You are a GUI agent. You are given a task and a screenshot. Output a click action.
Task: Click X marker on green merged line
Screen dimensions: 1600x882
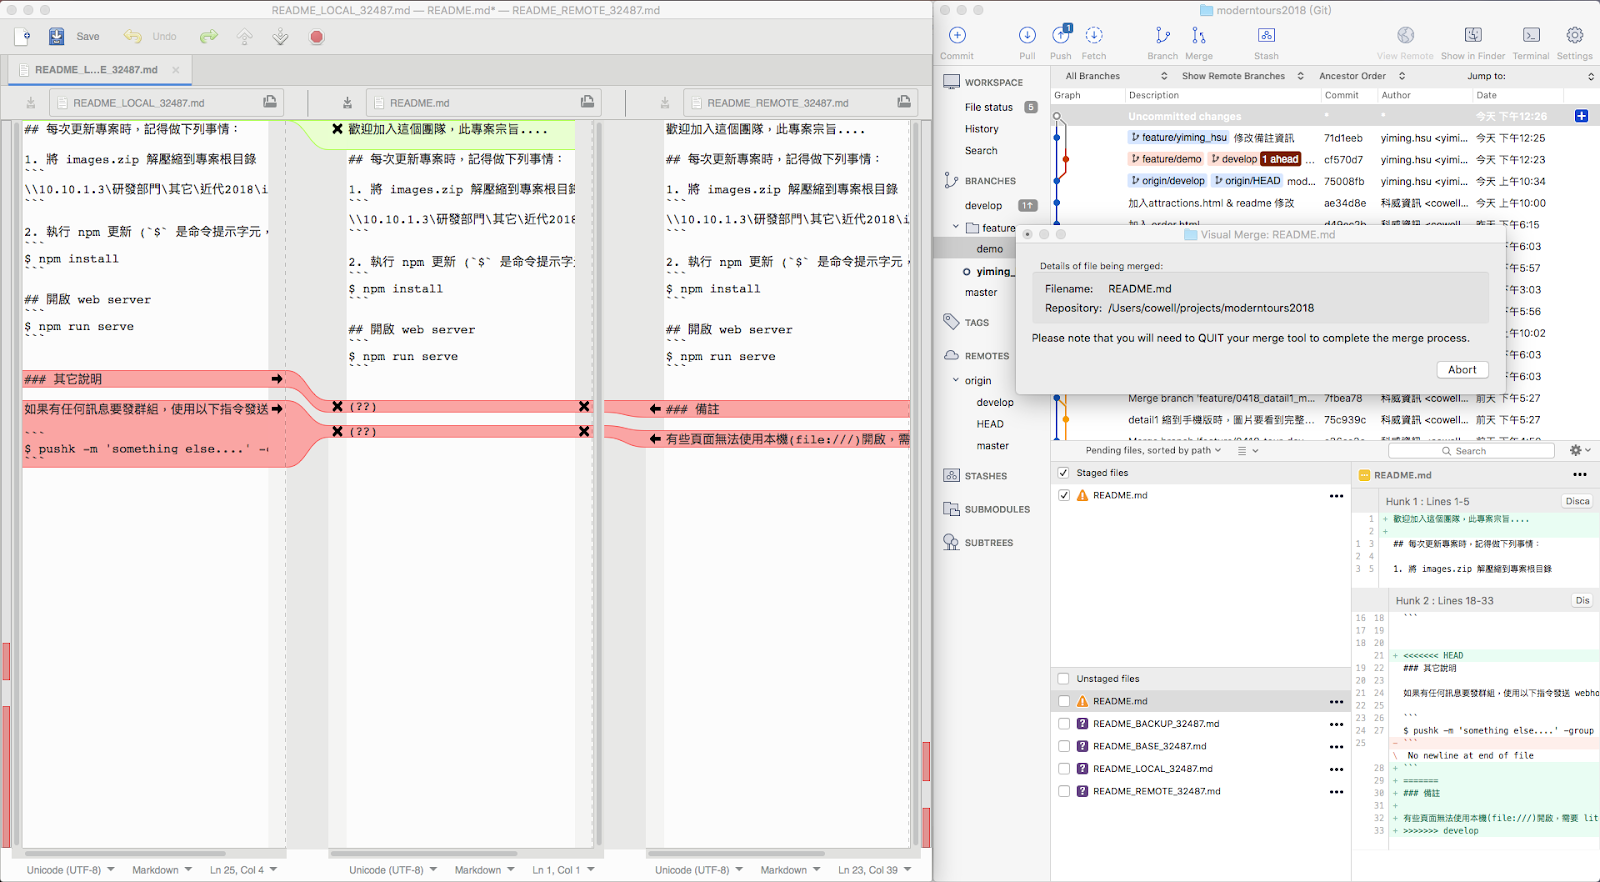pos(337,129)
